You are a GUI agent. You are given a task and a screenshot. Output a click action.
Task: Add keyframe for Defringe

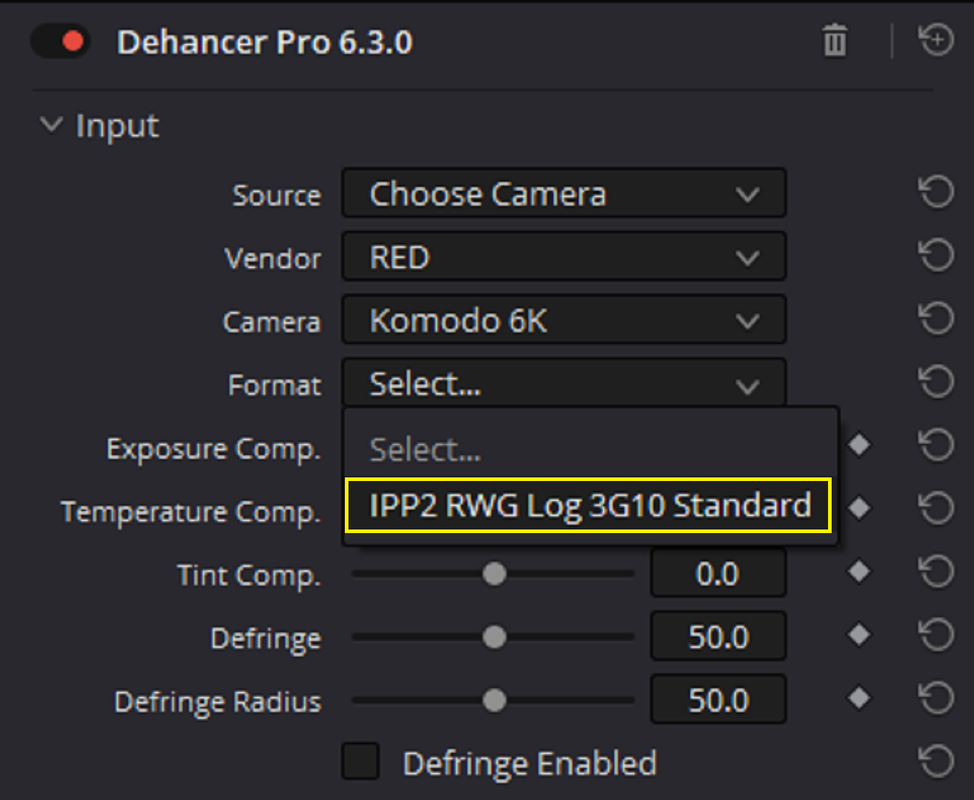[x=859, y=635]
